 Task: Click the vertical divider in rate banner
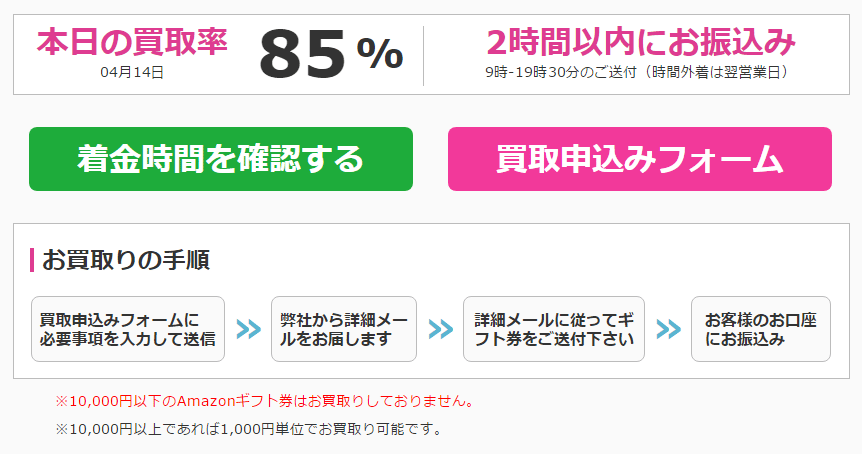pyautogui.click(x=423, y=56)
